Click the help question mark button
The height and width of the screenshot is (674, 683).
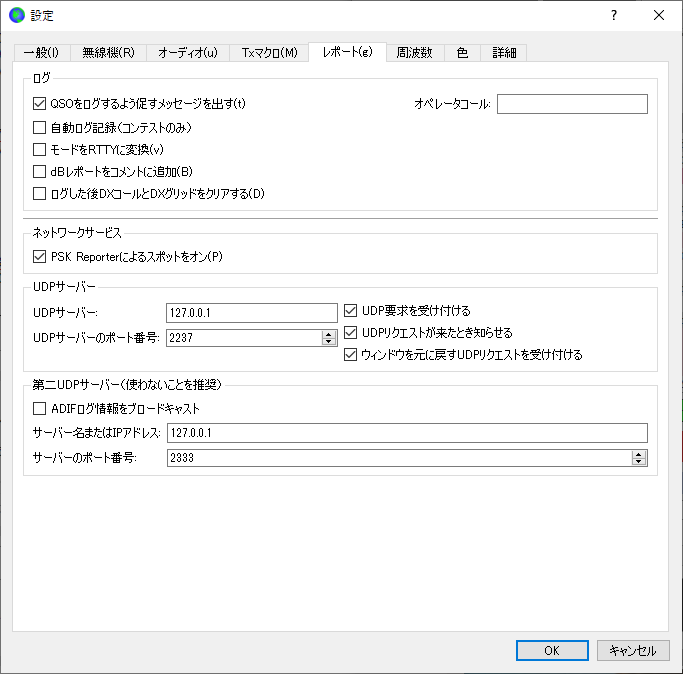pyautogui.click(x=614, y=15)
